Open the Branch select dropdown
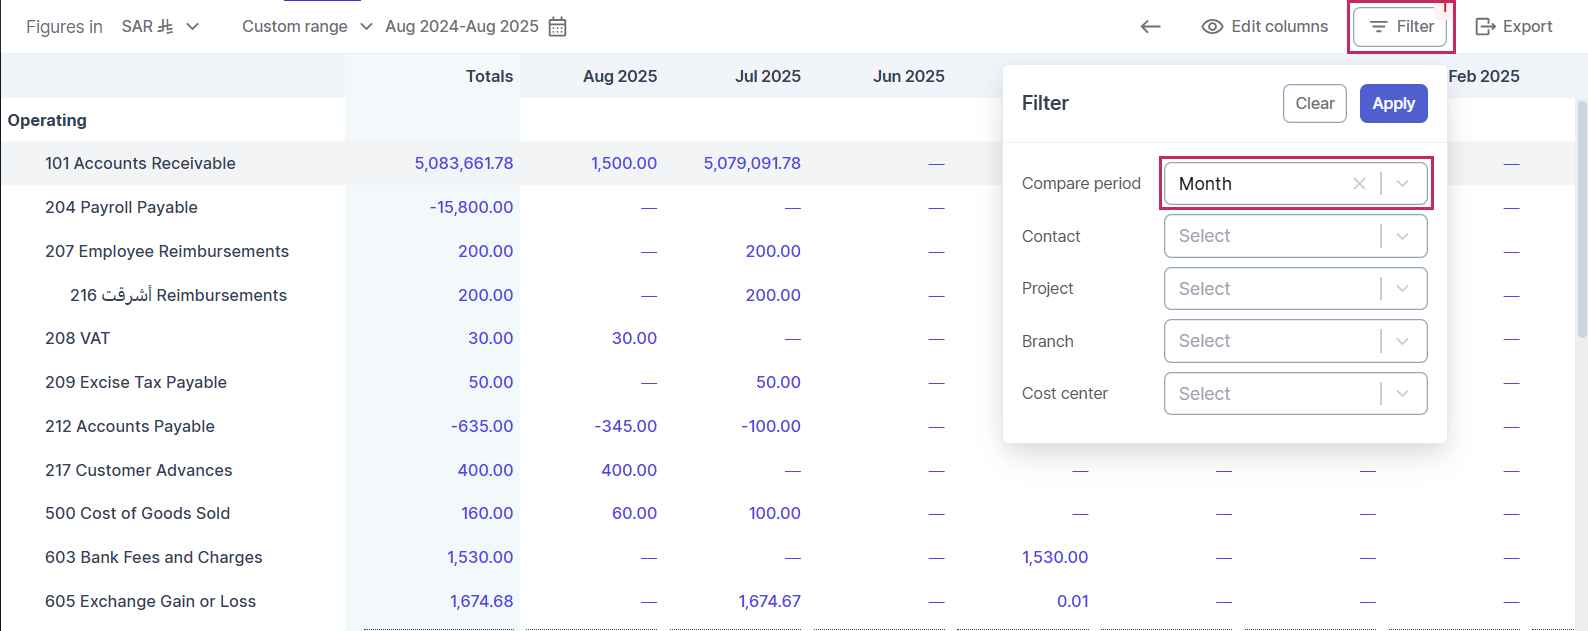Viewport: 1588px width, 631px height. (1294, 341)
